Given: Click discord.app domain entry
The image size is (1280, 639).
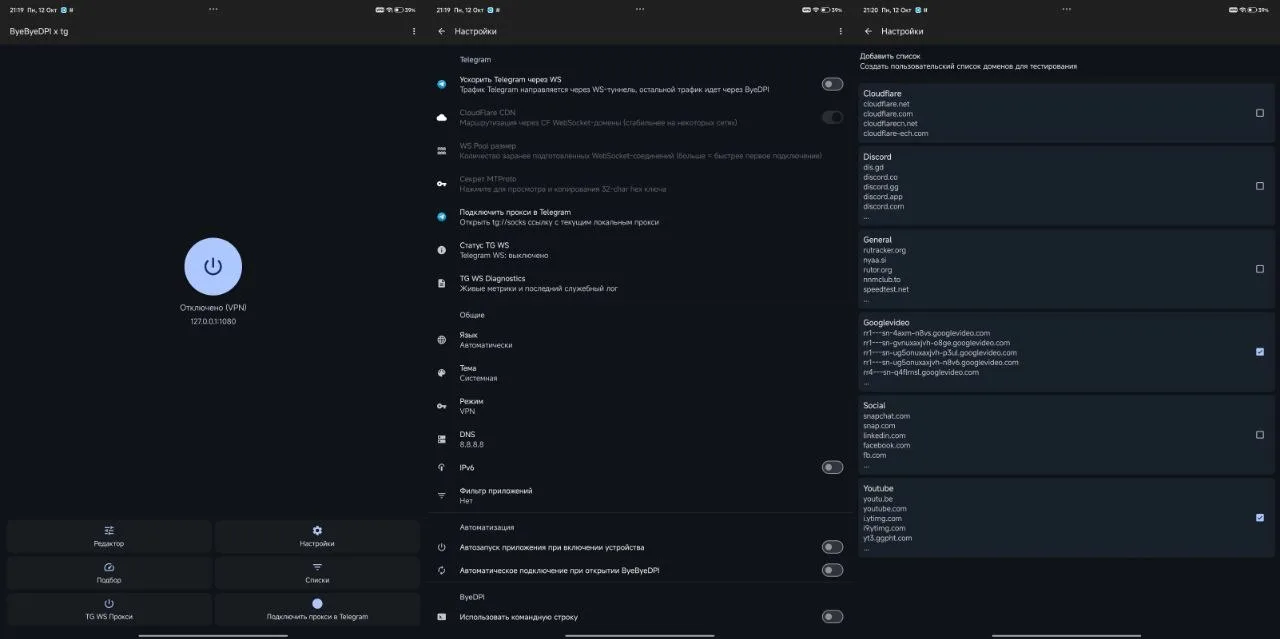Looking at the screenshot, I should [883, 197].
